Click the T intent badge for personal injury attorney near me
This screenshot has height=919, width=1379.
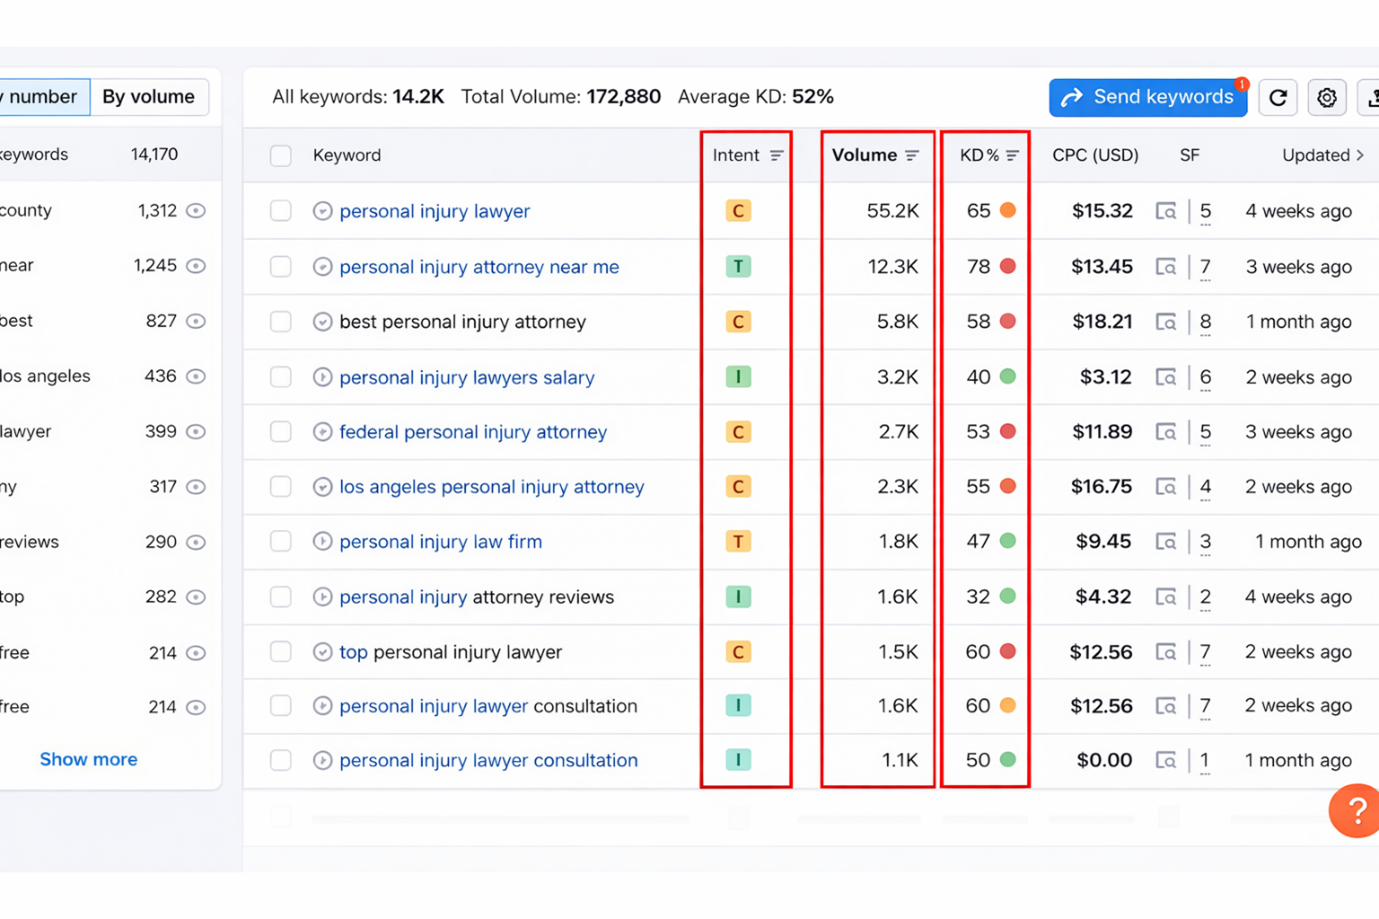[x=738, y=267]
